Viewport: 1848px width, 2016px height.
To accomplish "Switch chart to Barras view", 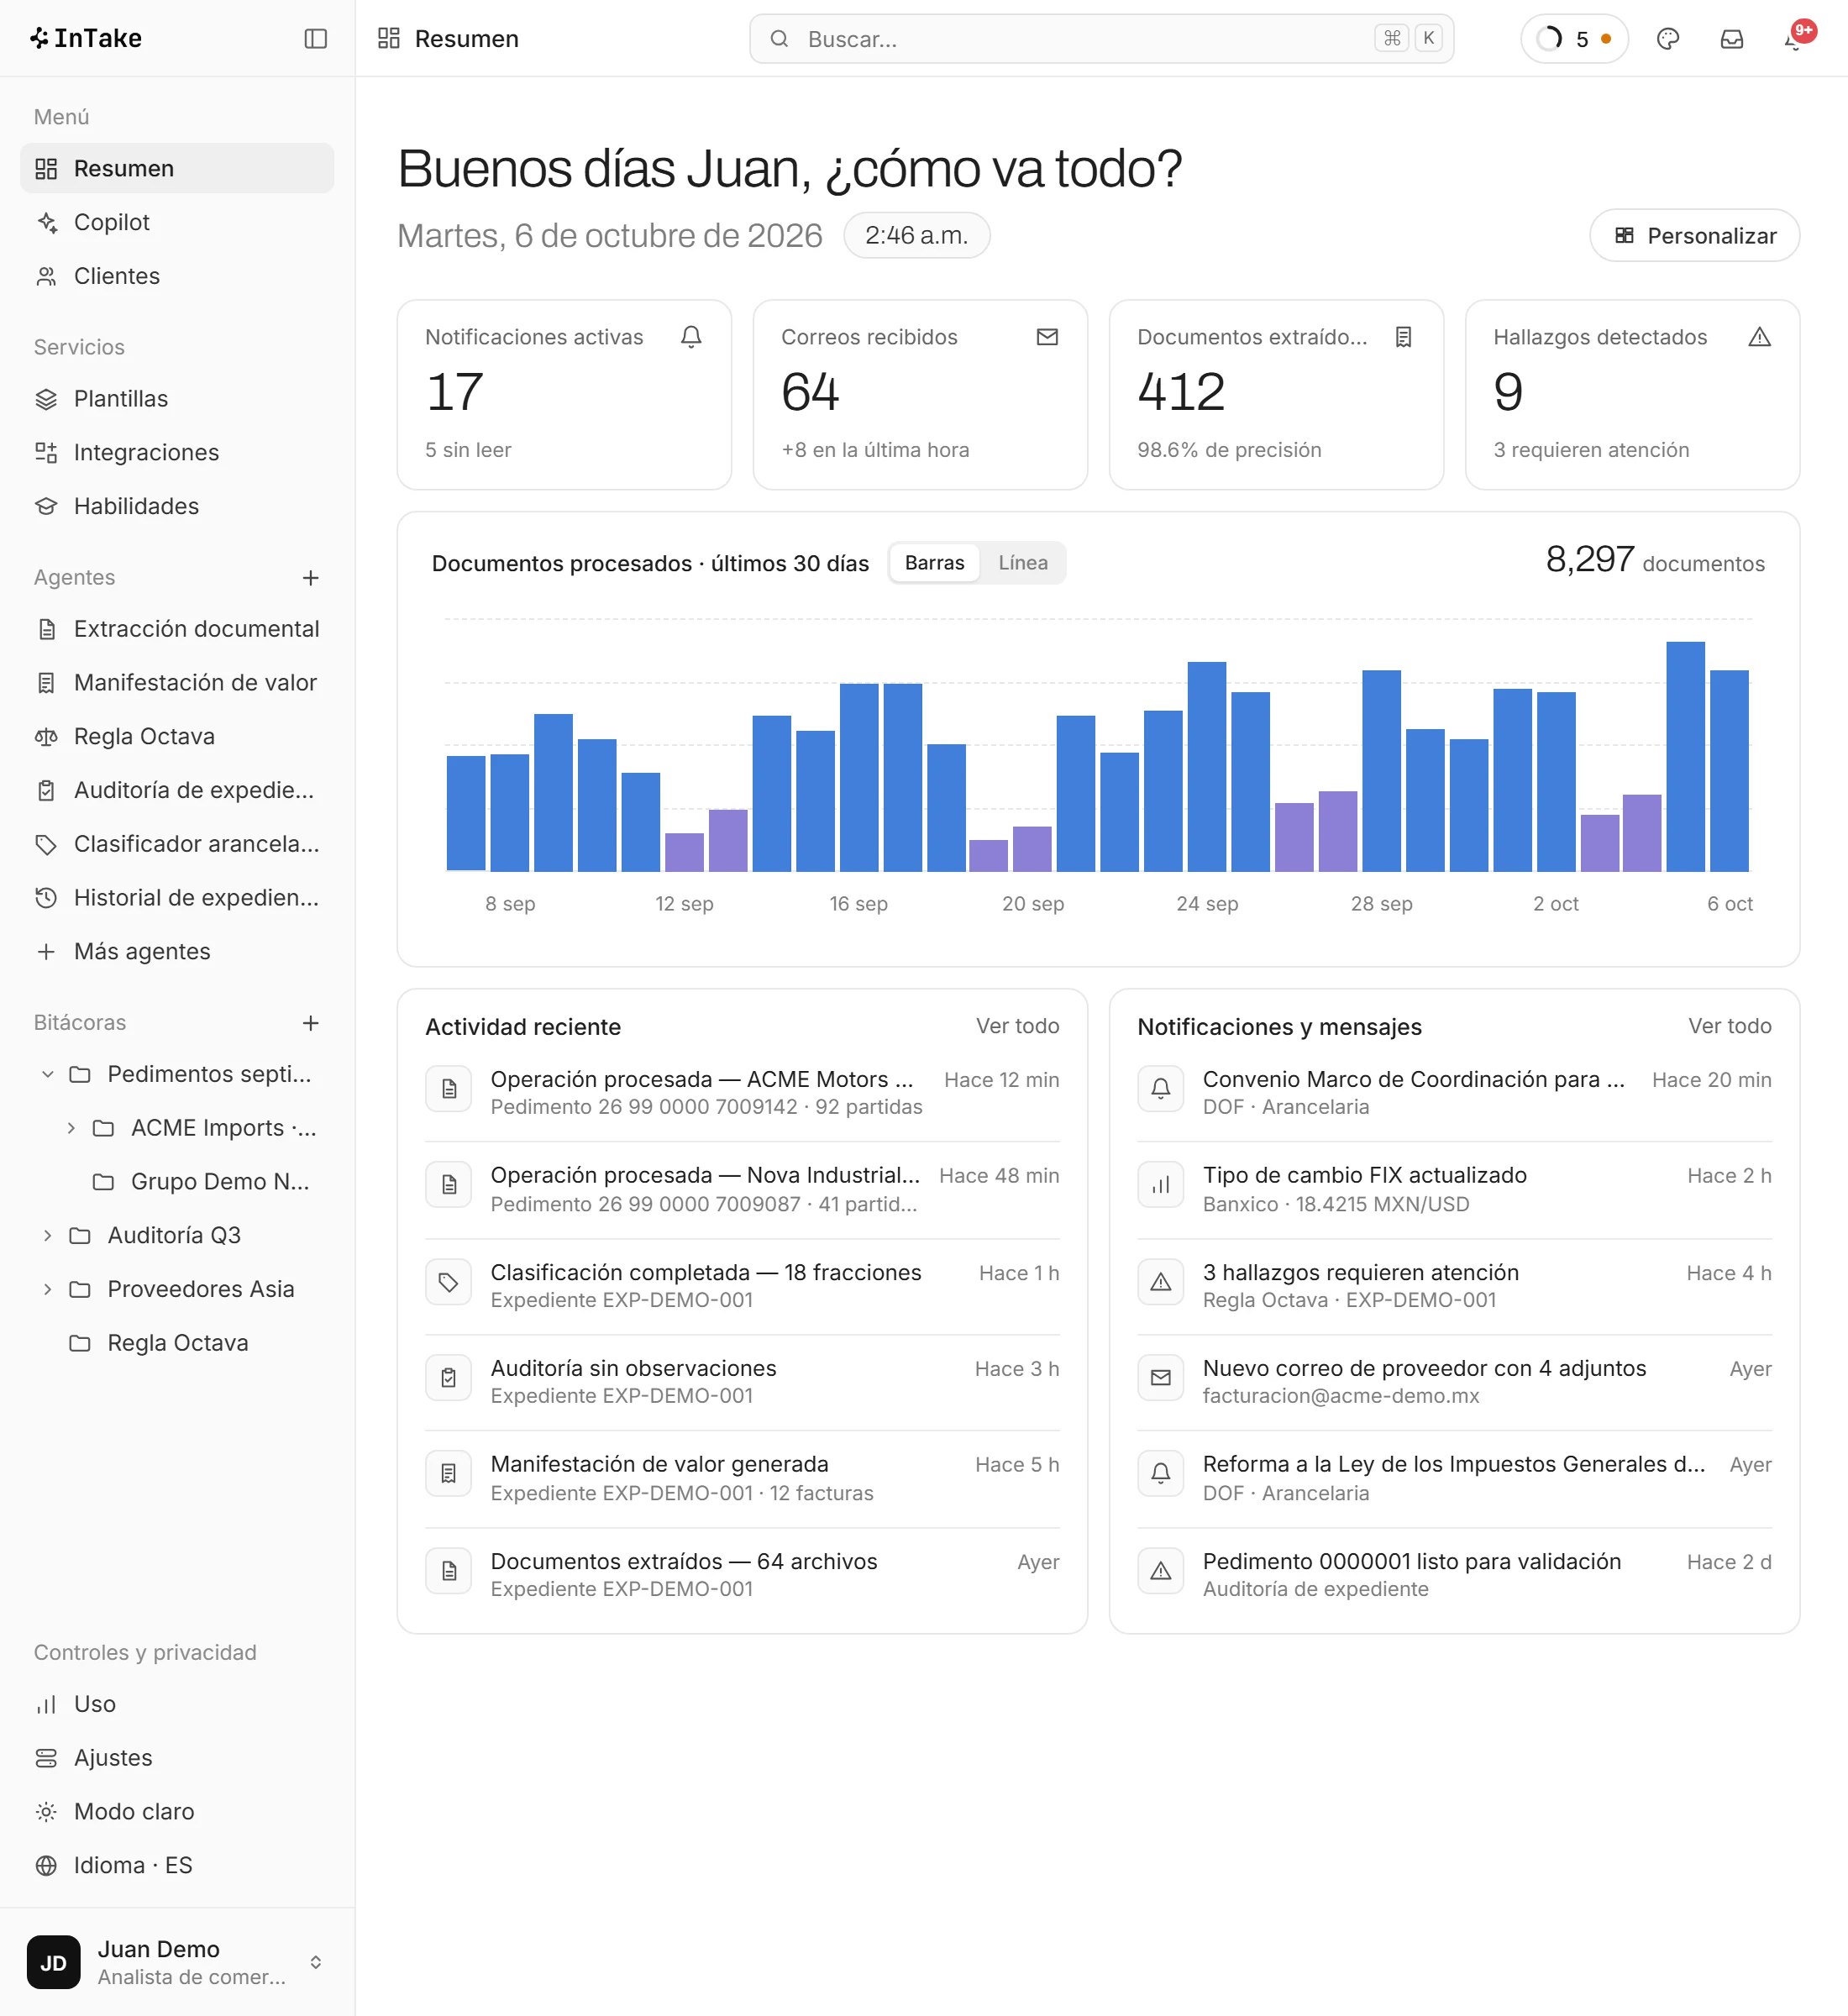I will click(934, 563).
